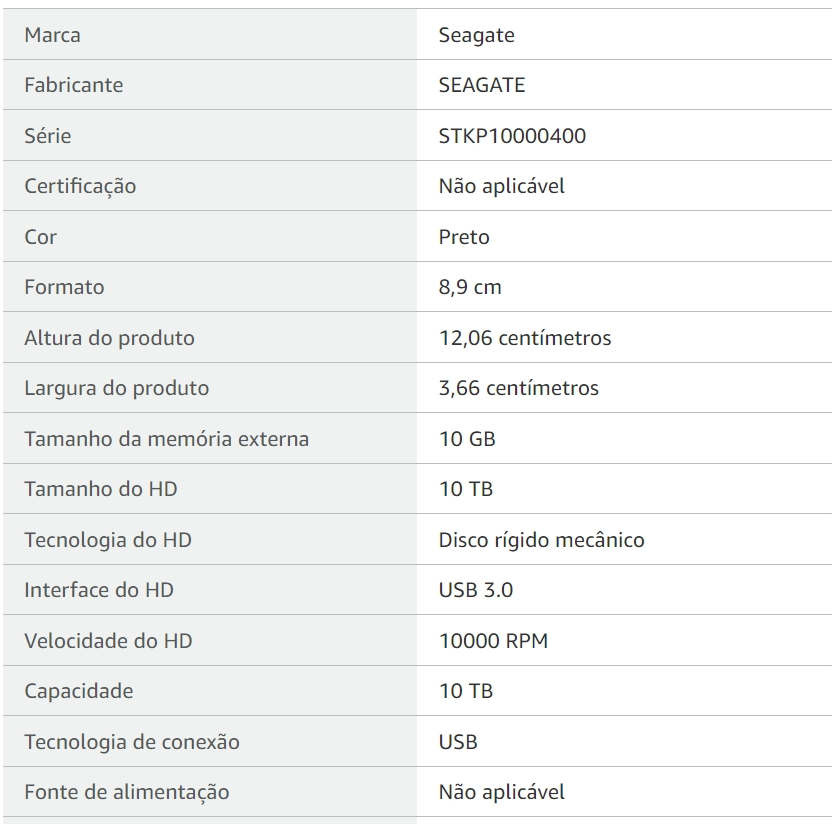This screenshot has height=824, width=840.
Task: Select the STKP10000400 series text
Action: click(512, 136)
